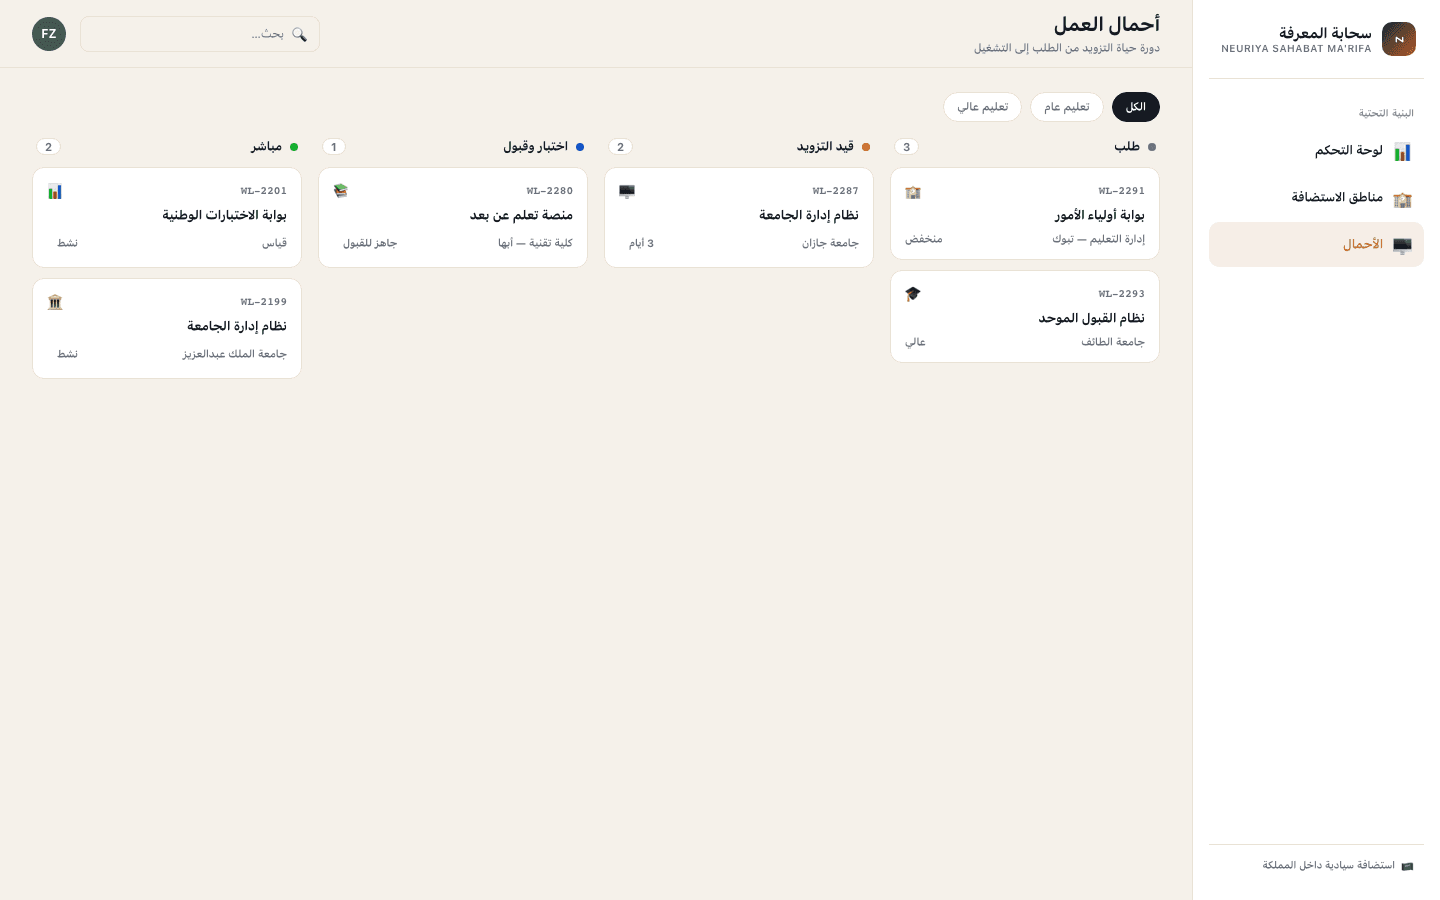Click the books icon on card WL-2280

(x=341, y=191)
